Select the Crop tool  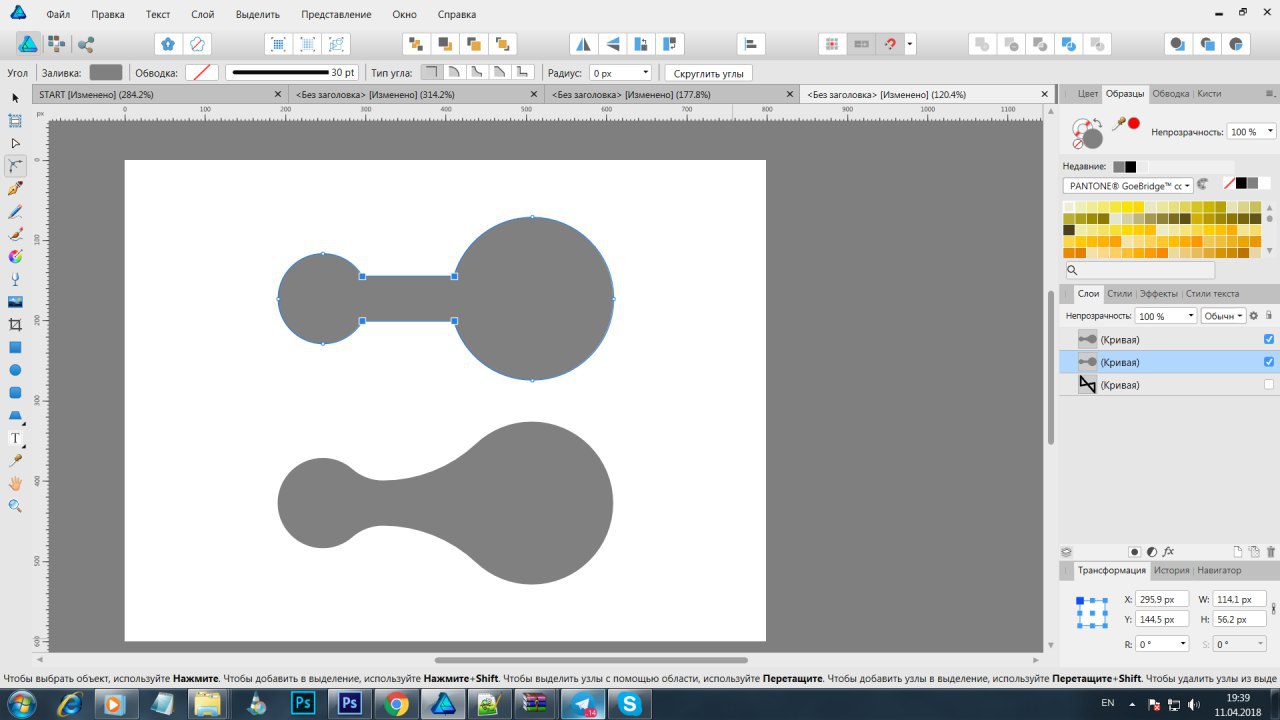15,325
